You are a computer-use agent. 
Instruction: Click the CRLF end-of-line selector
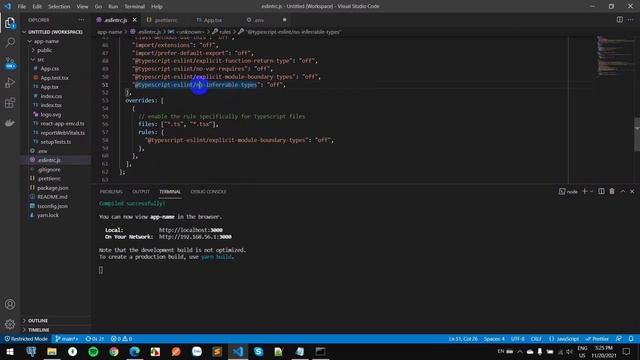point(536,339)
